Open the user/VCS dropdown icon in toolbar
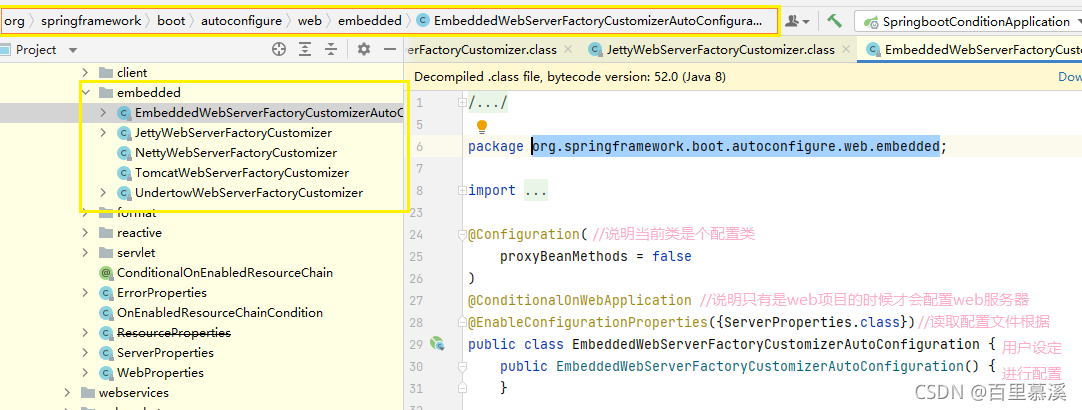Image resolution: width=1082 pixels, height=410 pixels. click(x=798, y=21)
